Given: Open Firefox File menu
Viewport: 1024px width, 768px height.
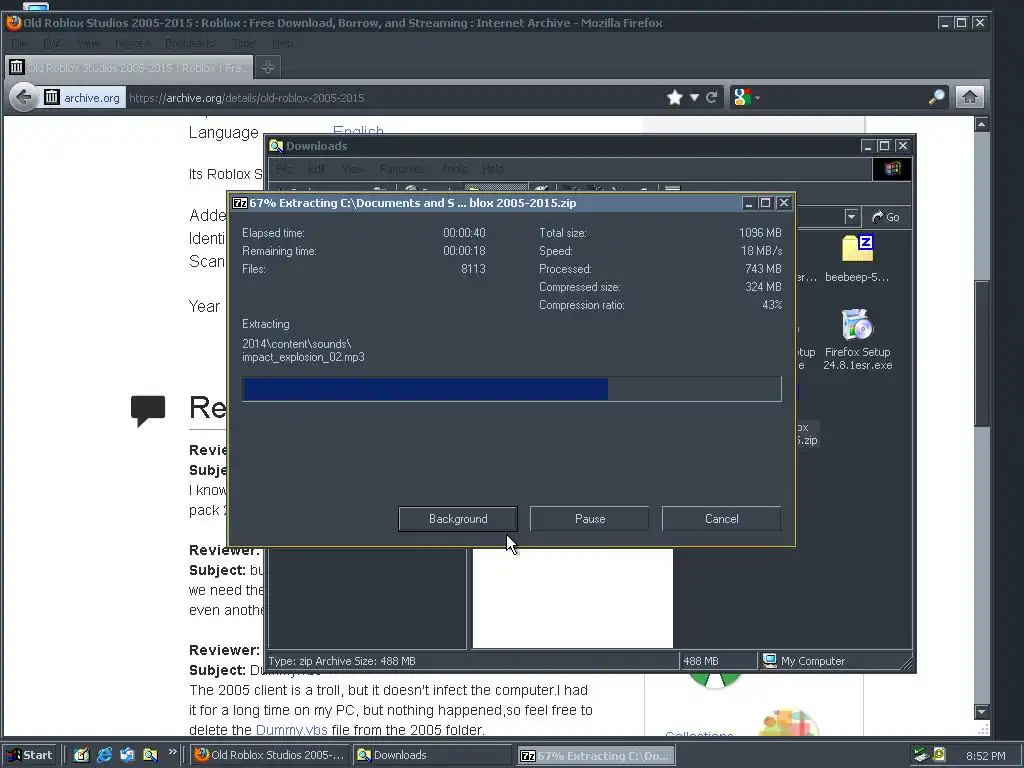Looking at the screenshot, I should 20,43.
